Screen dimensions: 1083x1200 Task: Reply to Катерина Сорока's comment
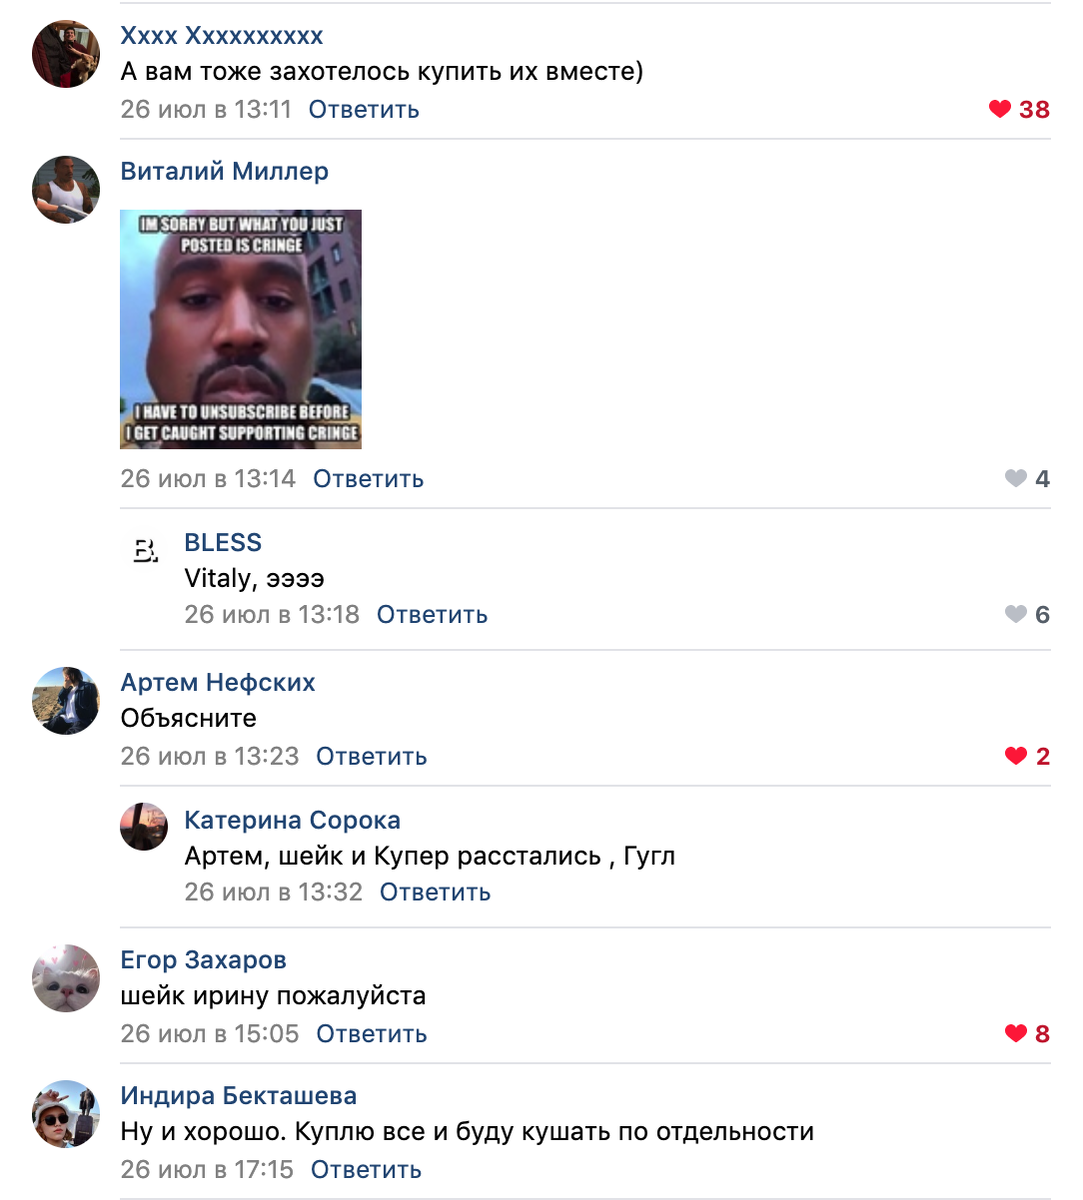tap(435, 892)
